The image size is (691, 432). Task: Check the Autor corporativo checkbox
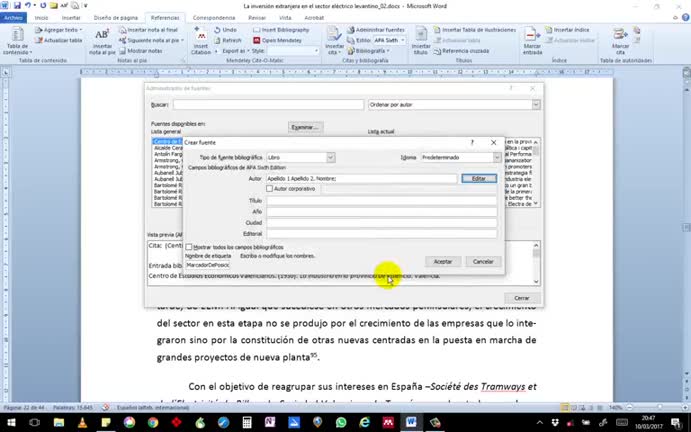[269, 189]
